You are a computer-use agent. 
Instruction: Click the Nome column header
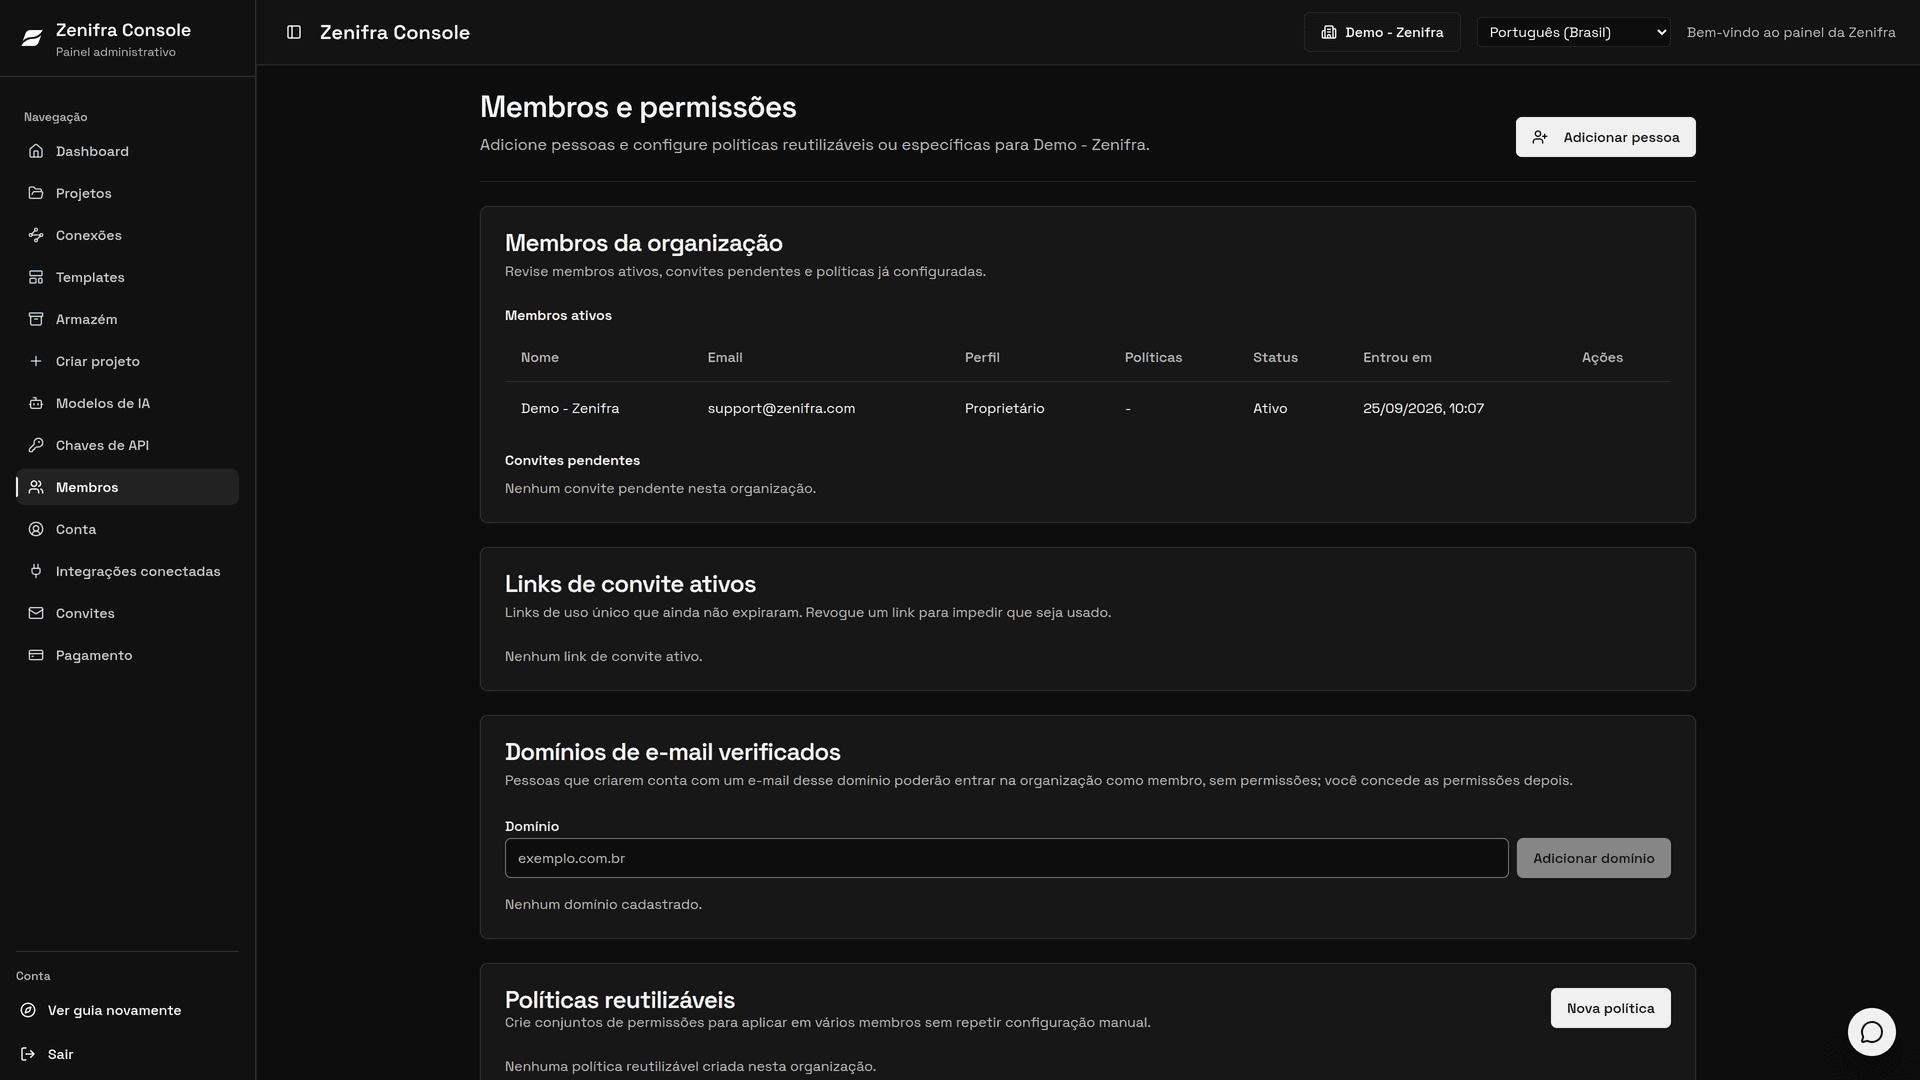coord(540,357)
